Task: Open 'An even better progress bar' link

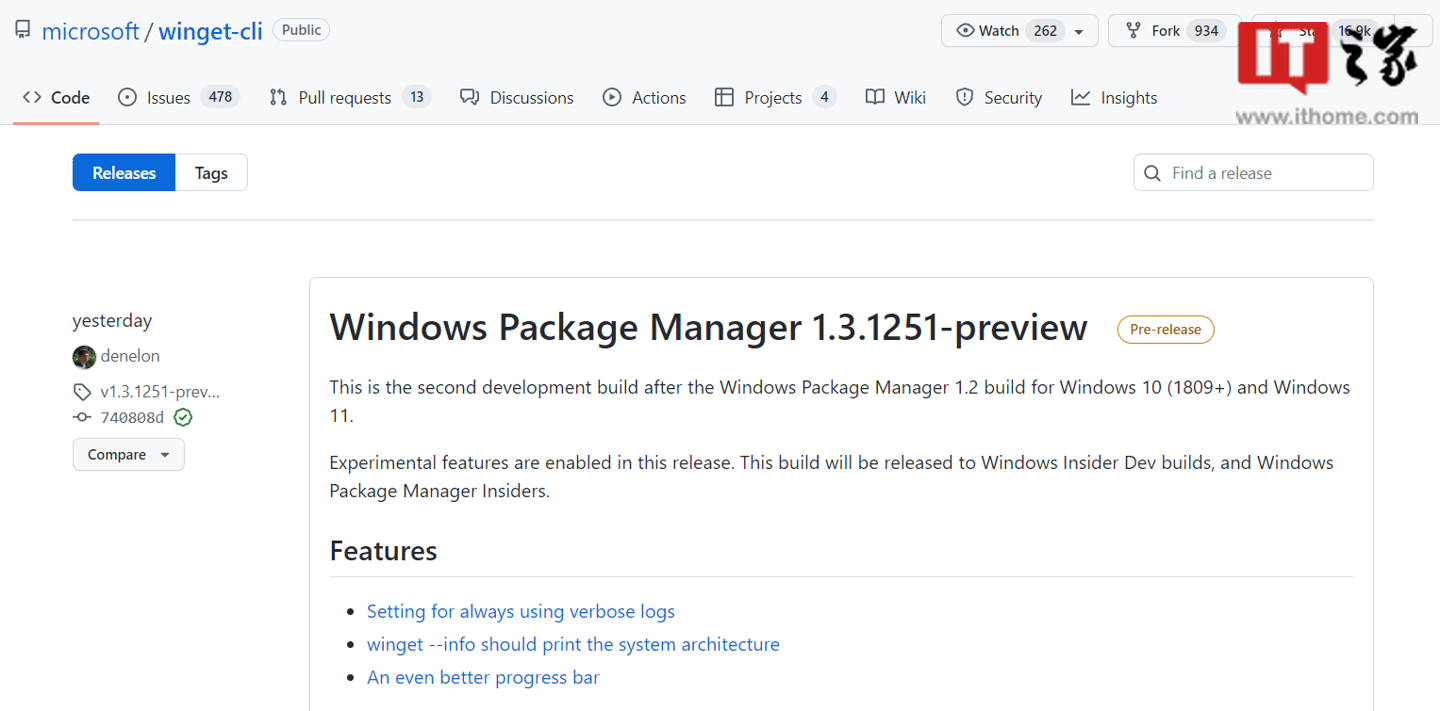Action: point(483,677)
